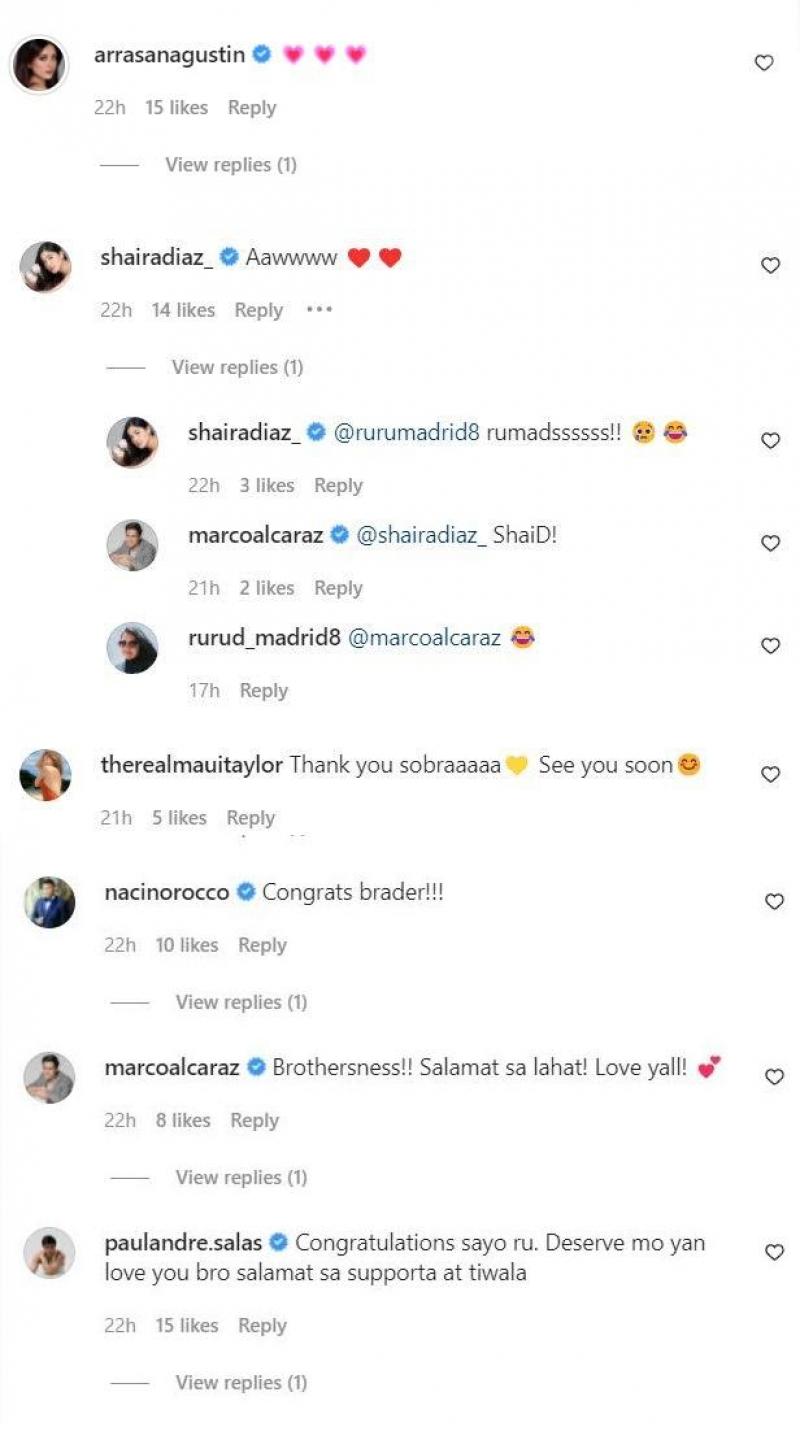Like shairadiaz_'s Aawwww comment
Screen dimensions: 800x1440
click(770, 265)
